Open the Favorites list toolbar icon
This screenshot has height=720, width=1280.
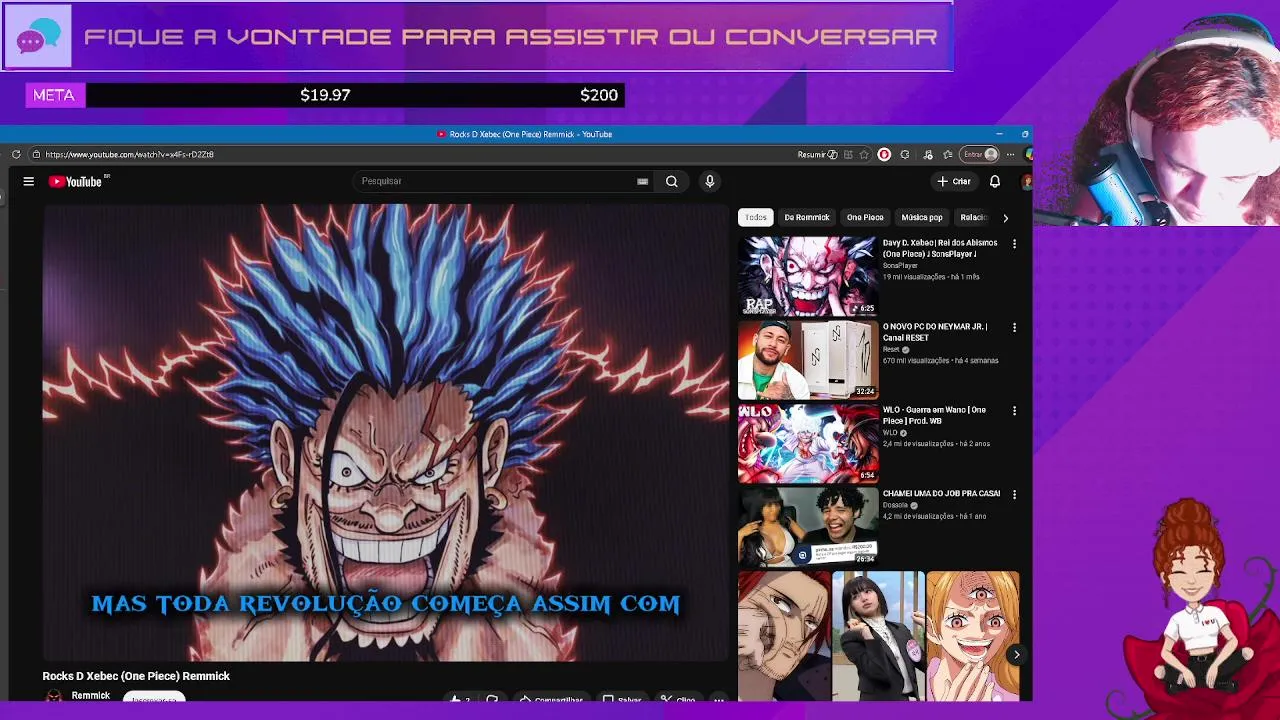pos(947,154)
